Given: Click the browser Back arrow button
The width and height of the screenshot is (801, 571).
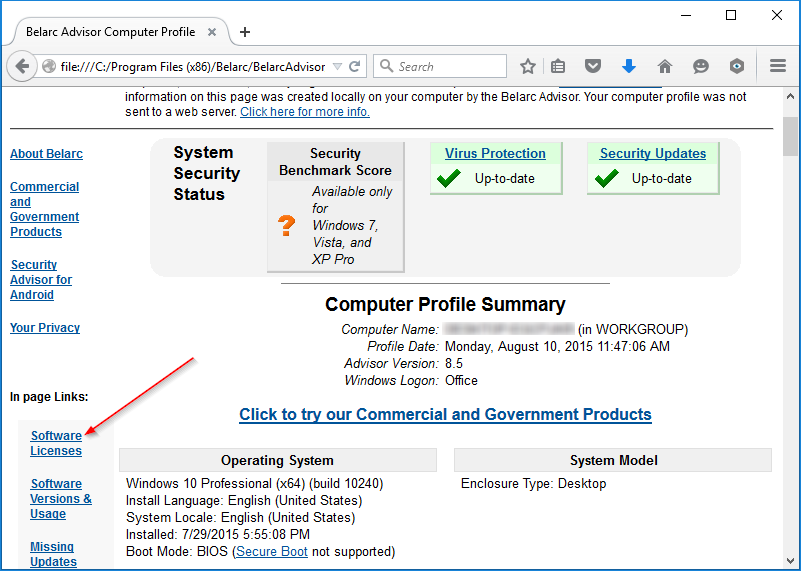Looking at the screenshot, I should pos(22,66).
